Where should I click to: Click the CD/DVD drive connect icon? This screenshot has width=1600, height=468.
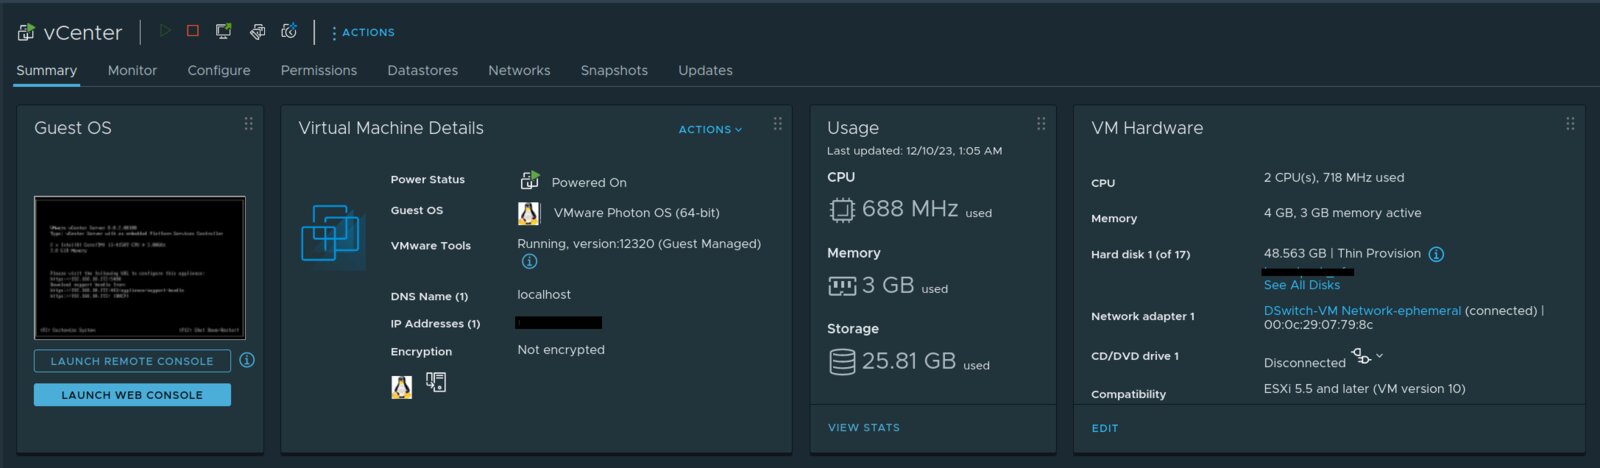[1361, 356]
